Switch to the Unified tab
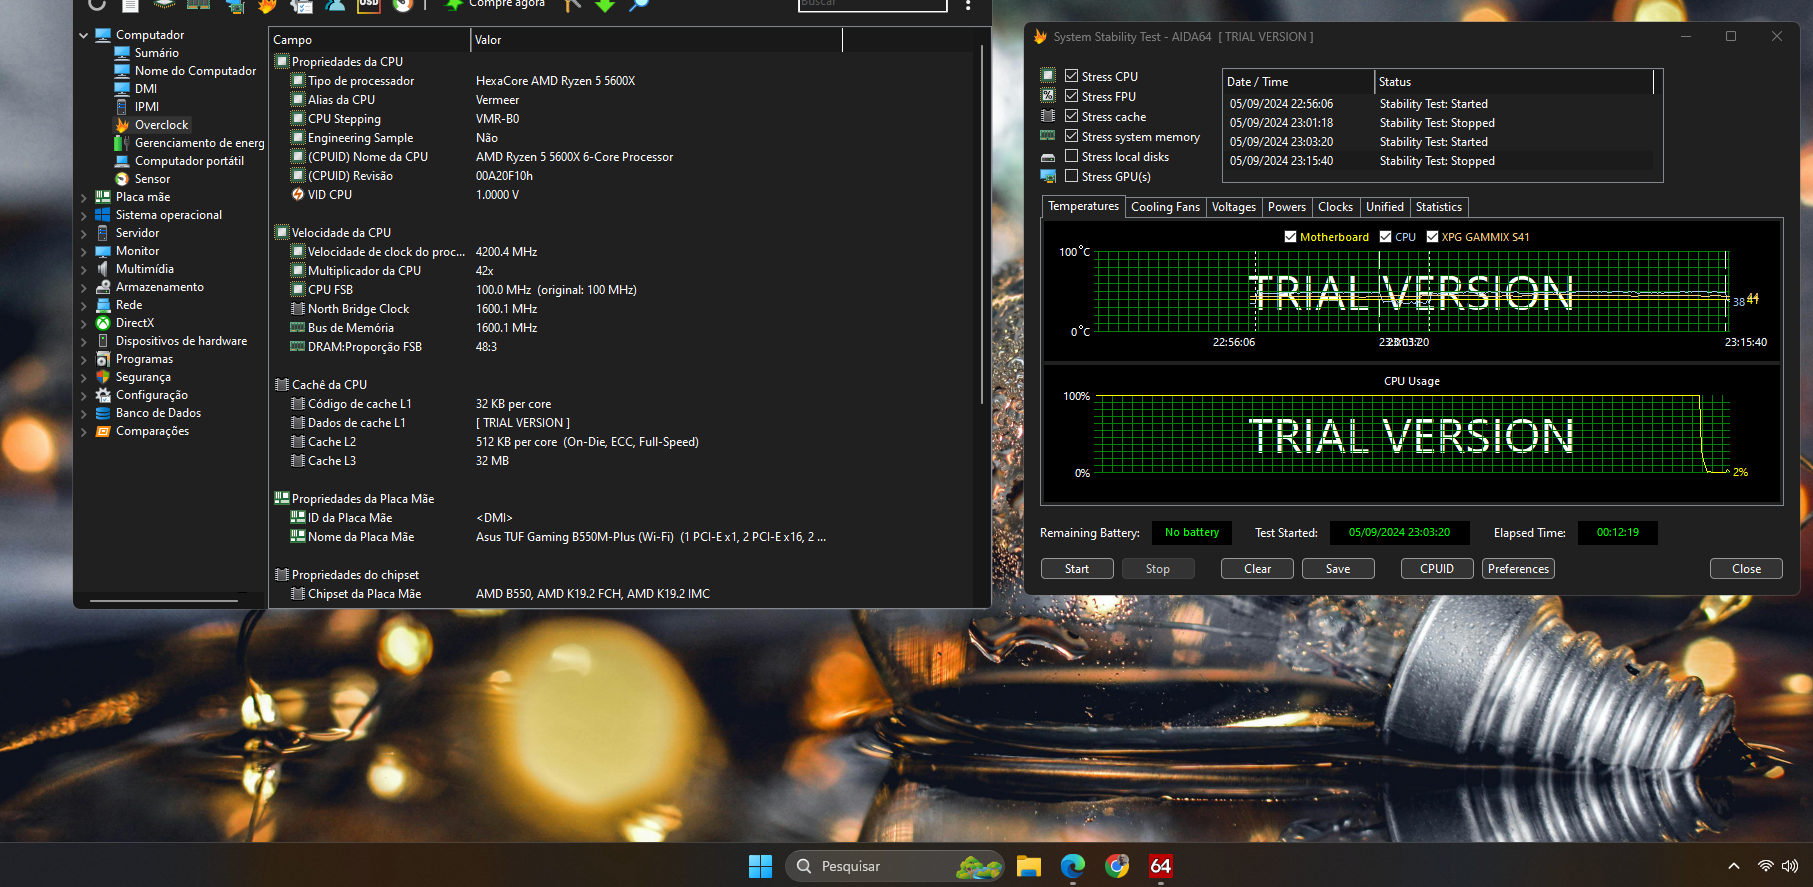This screenshot has height=887, width=1813. [x=1385, y=207]
